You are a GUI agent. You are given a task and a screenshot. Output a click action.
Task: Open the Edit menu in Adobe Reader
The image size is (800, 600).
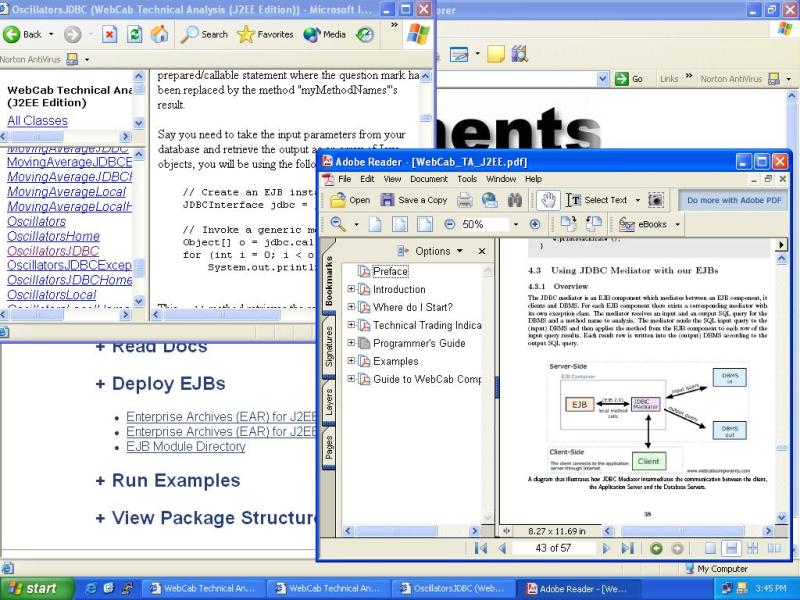(x=367, y=179)
